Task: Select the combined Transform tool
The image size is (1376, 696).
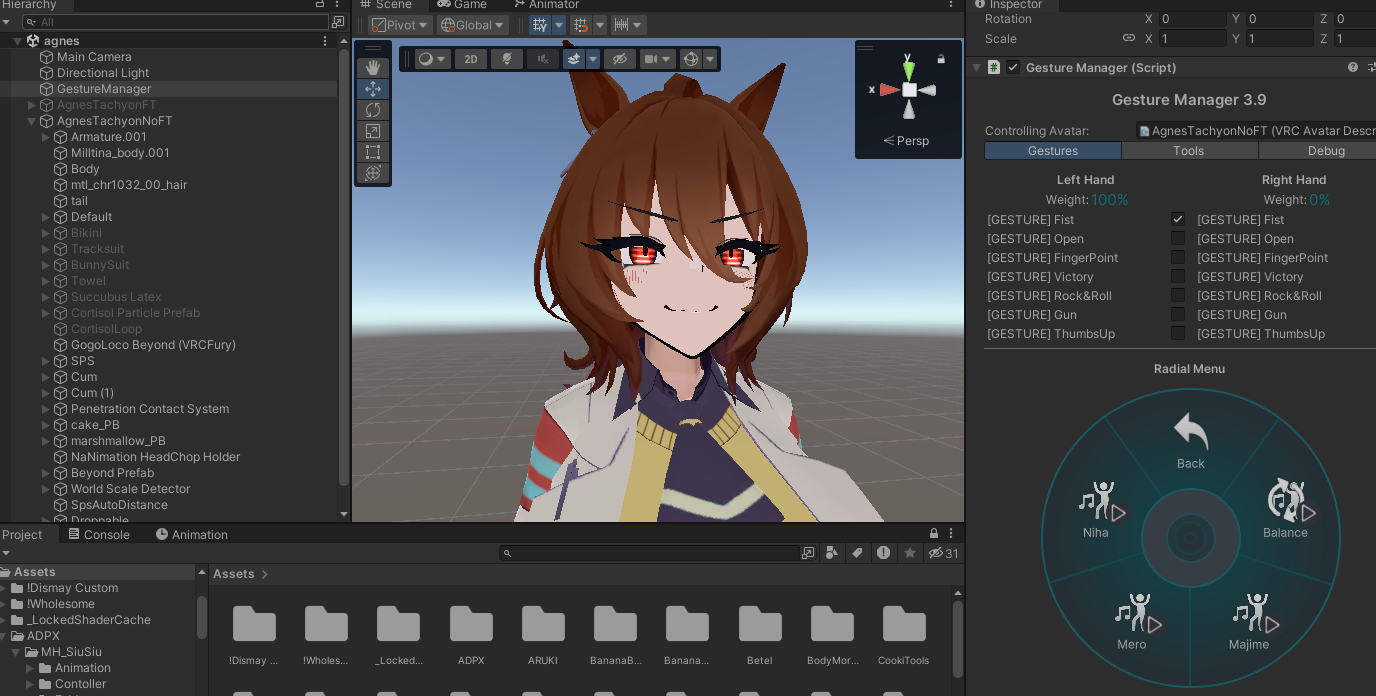Action: pos(373,173)
